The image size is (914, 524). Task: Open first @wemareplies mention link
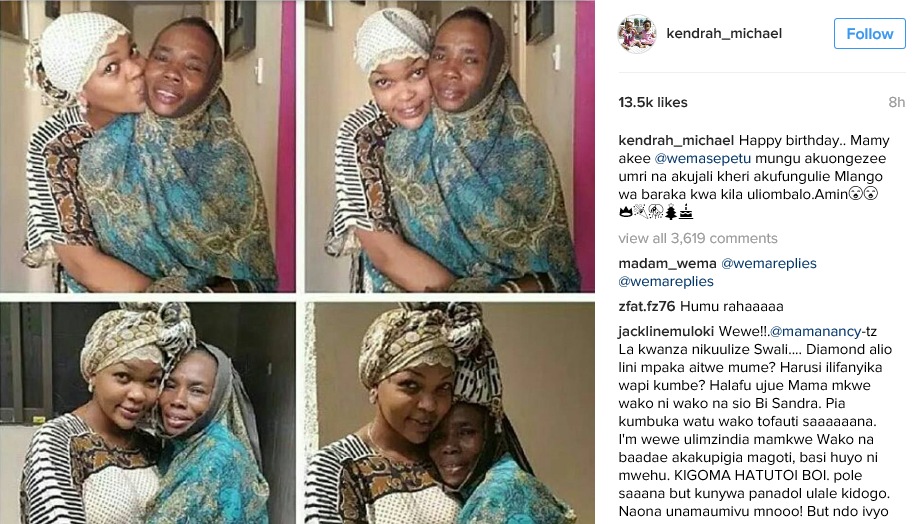point(769,263)
